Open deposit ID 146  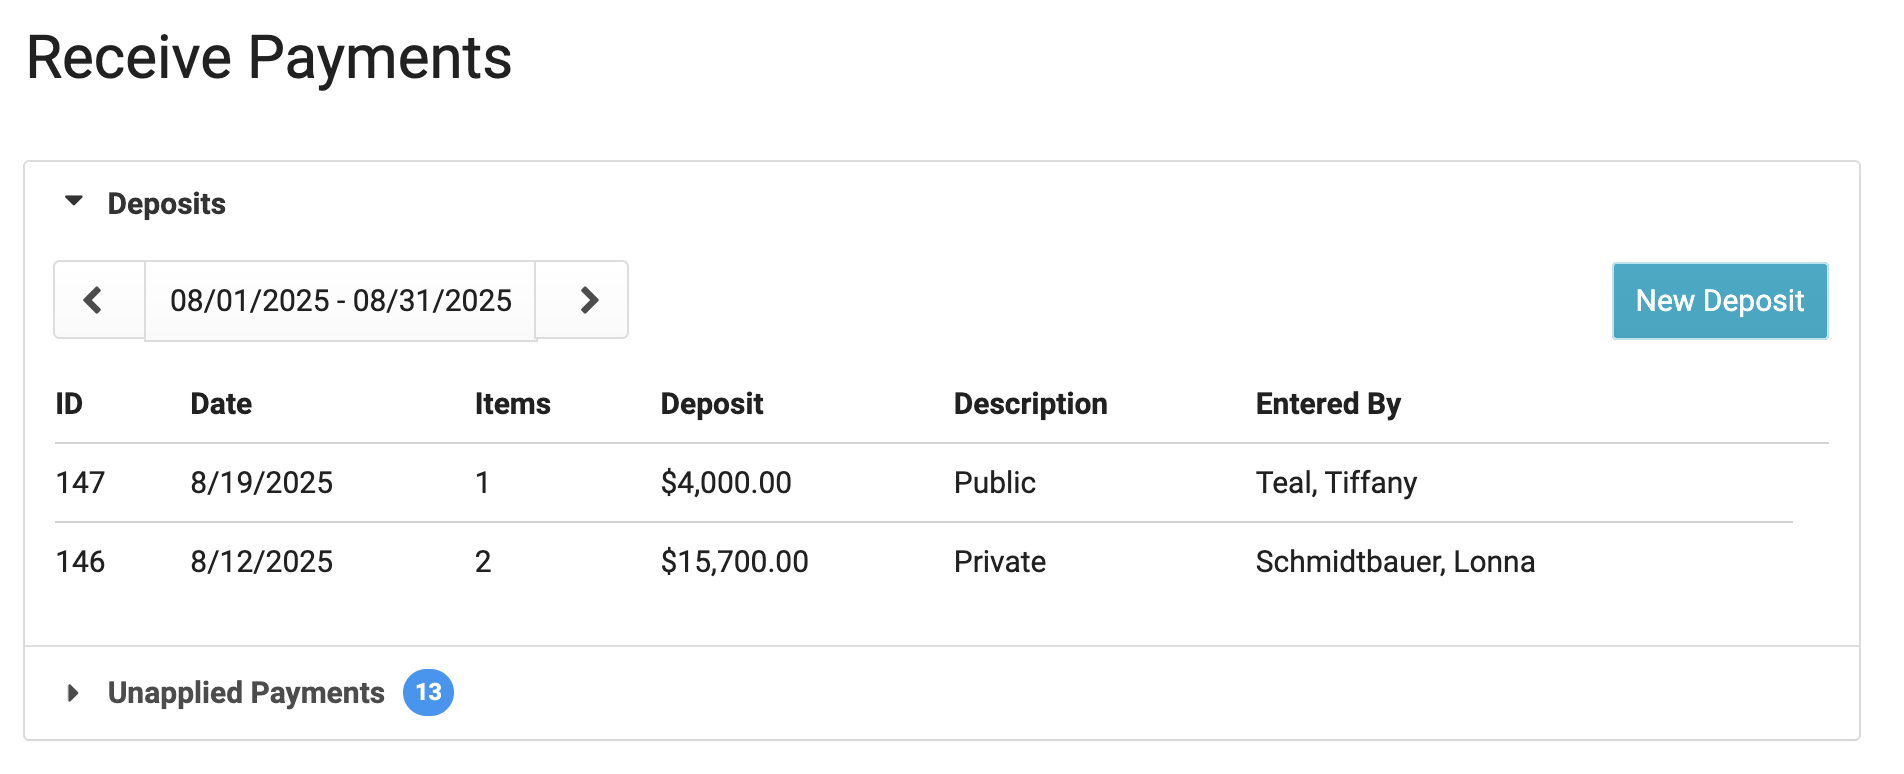click(80, 562)
